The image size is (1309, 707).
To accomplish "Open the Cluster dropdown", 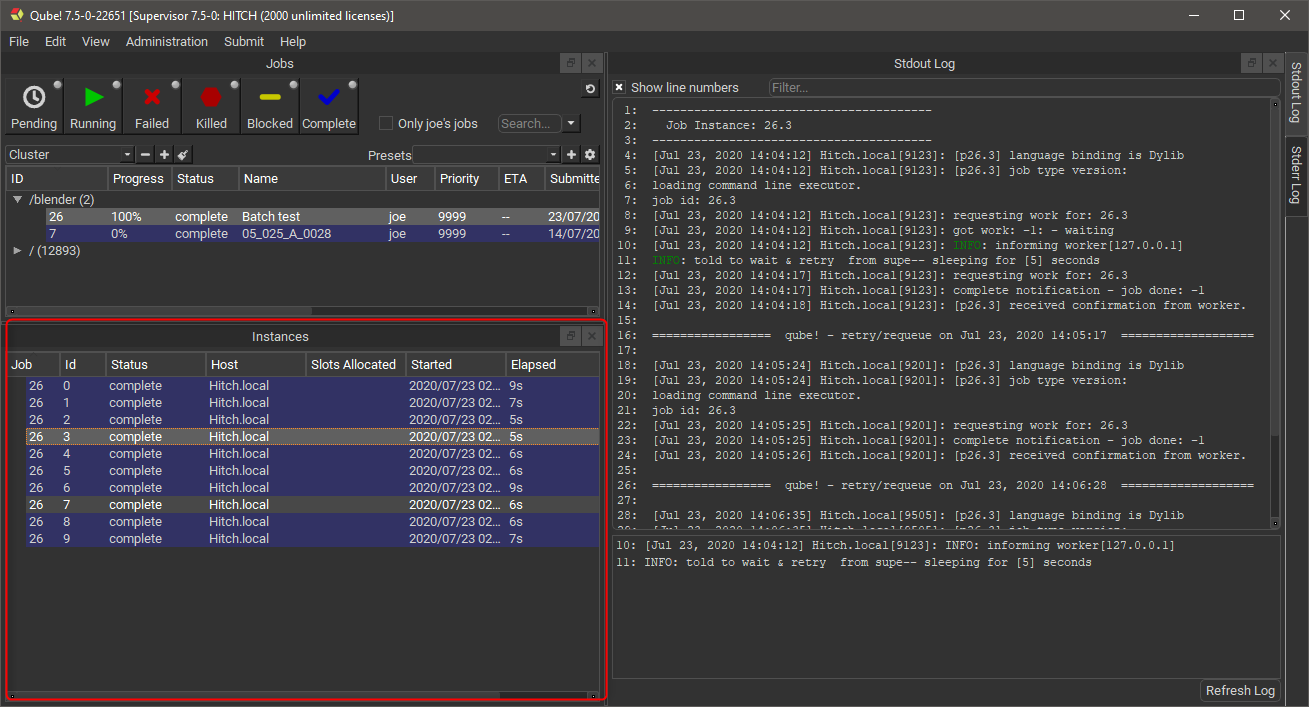I will [70, 155].
